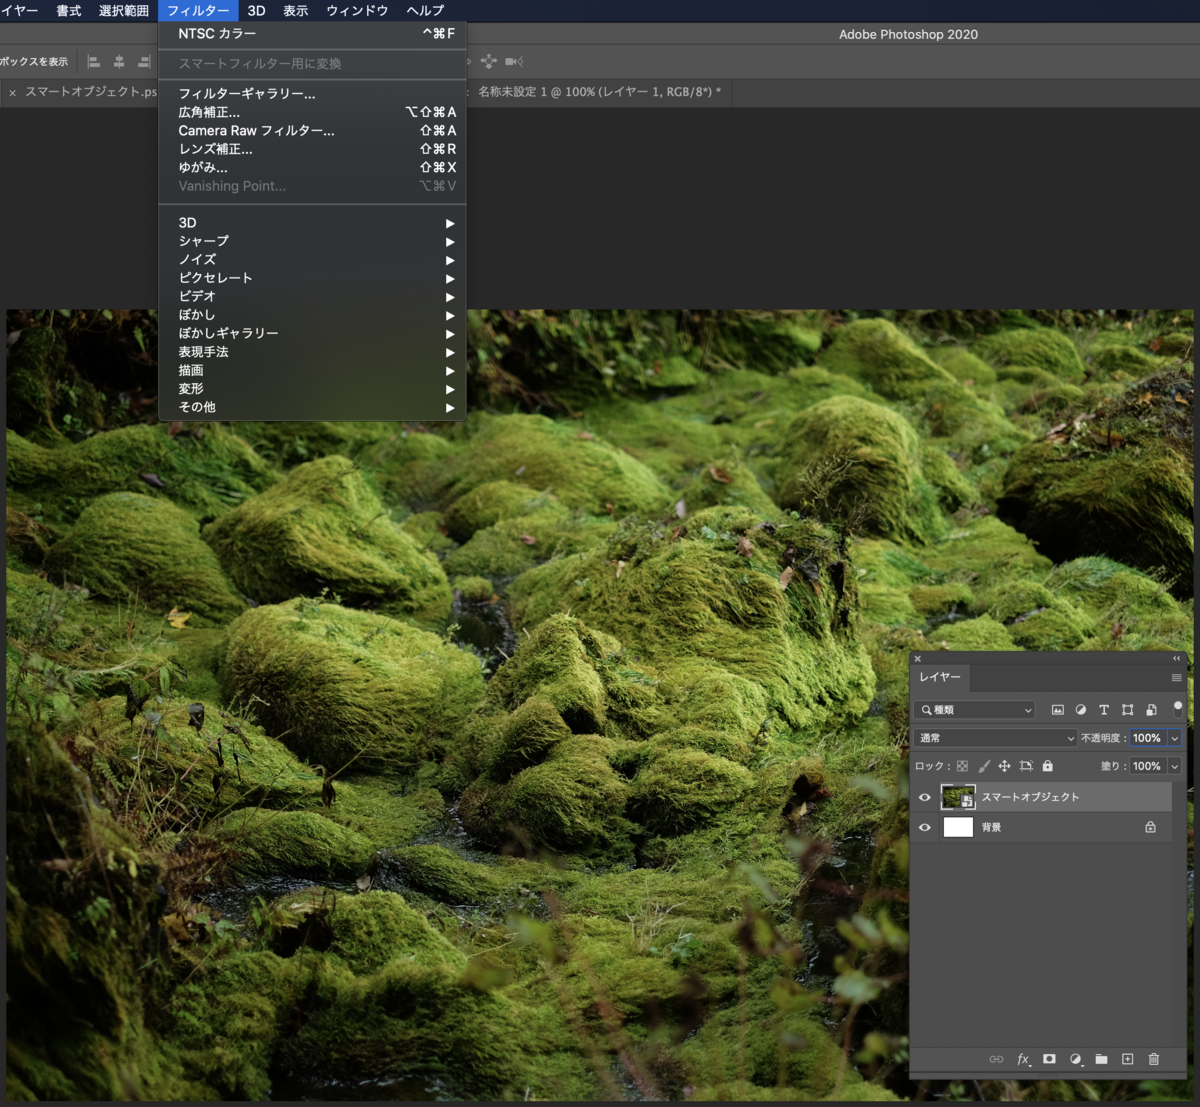This screenshot has width=1200, height=1107.
Task: Toggle visibility of the 背景 layer
Action: tap(924, 827)
